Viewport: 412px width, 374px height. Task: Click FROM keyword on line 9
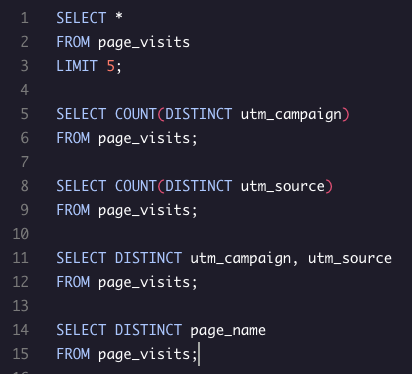[x=73, y=210]
